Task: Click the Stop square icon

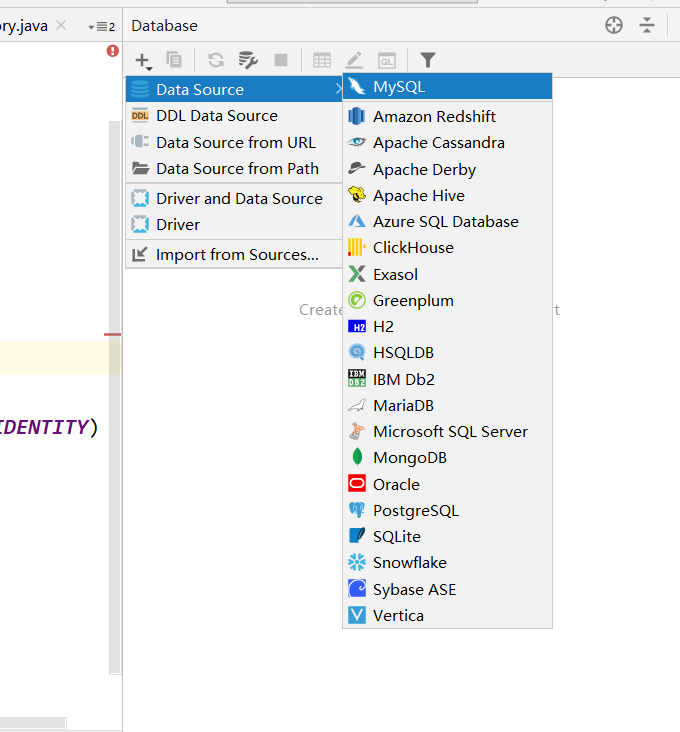Action: pyautogui.click(x=281, y=60)
